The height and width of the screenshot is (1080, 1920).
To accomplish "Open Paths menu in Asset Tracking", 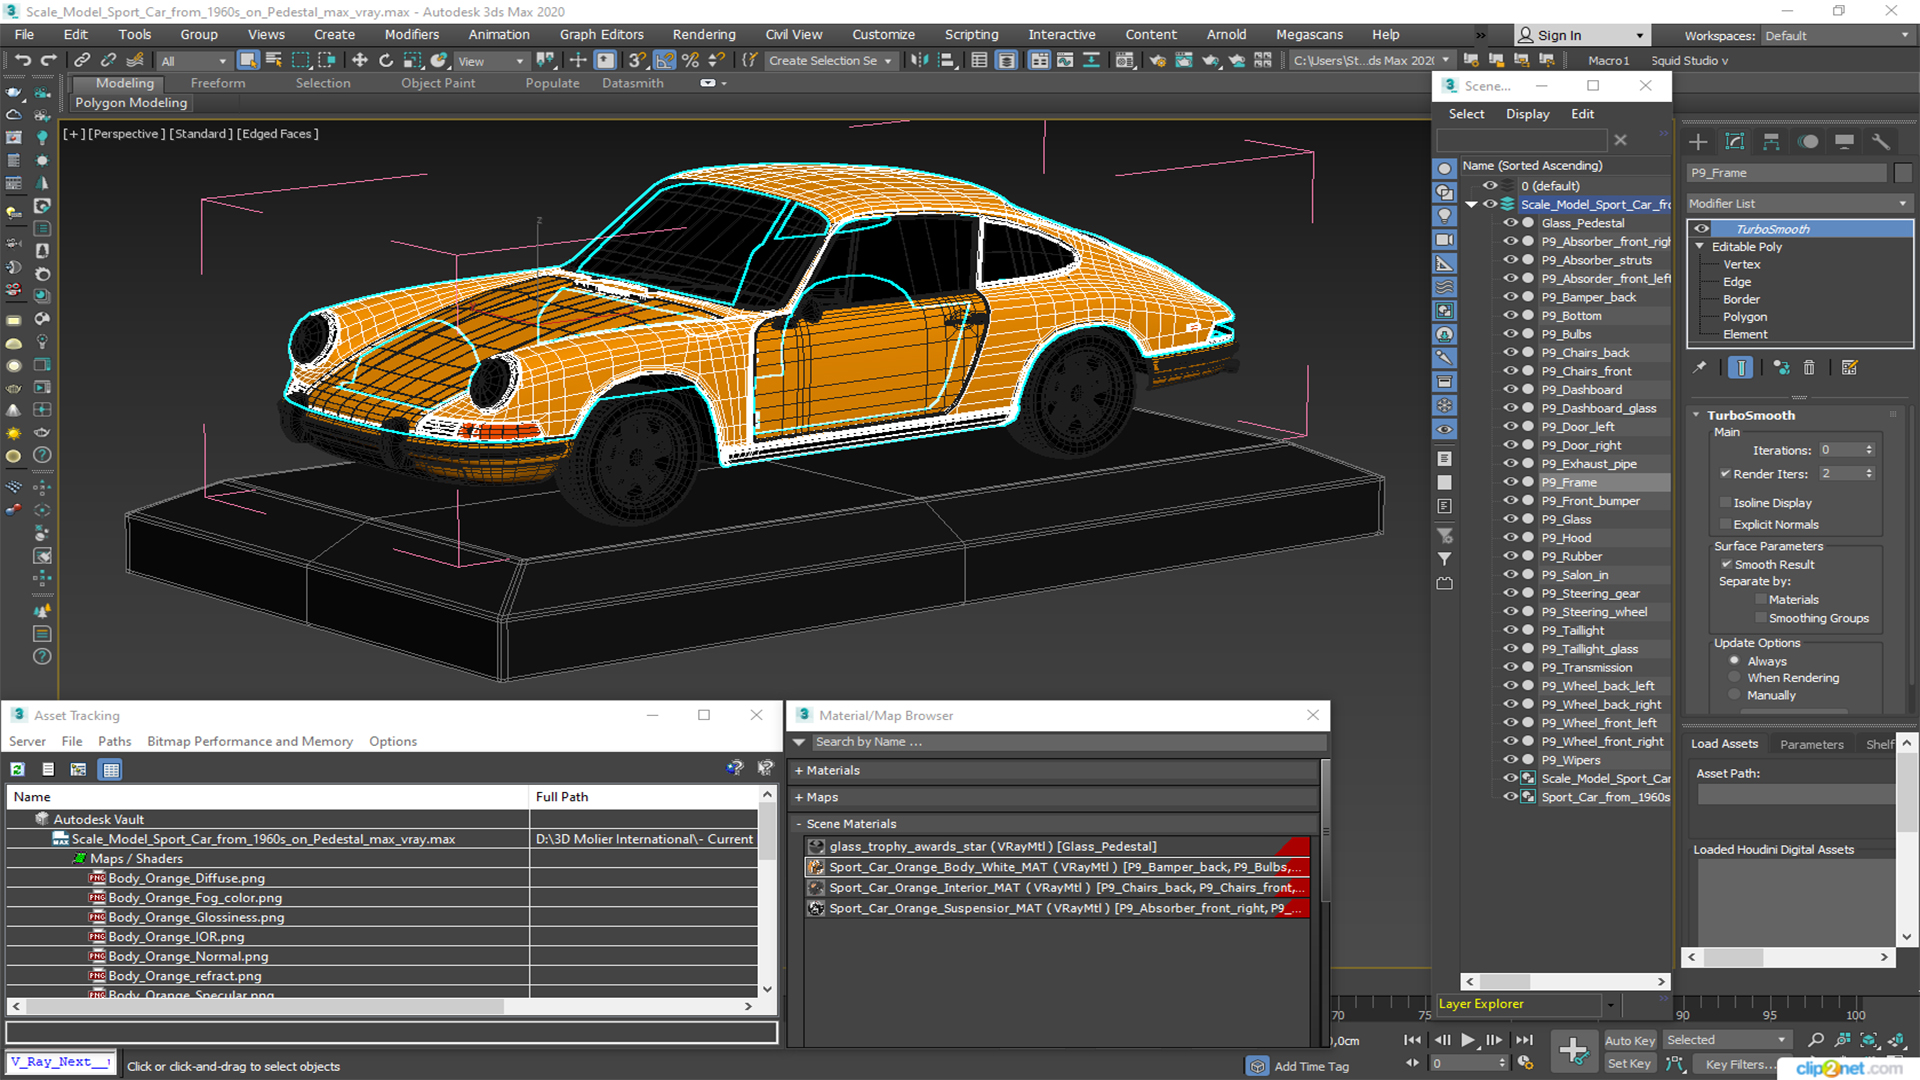I will 114,742.
